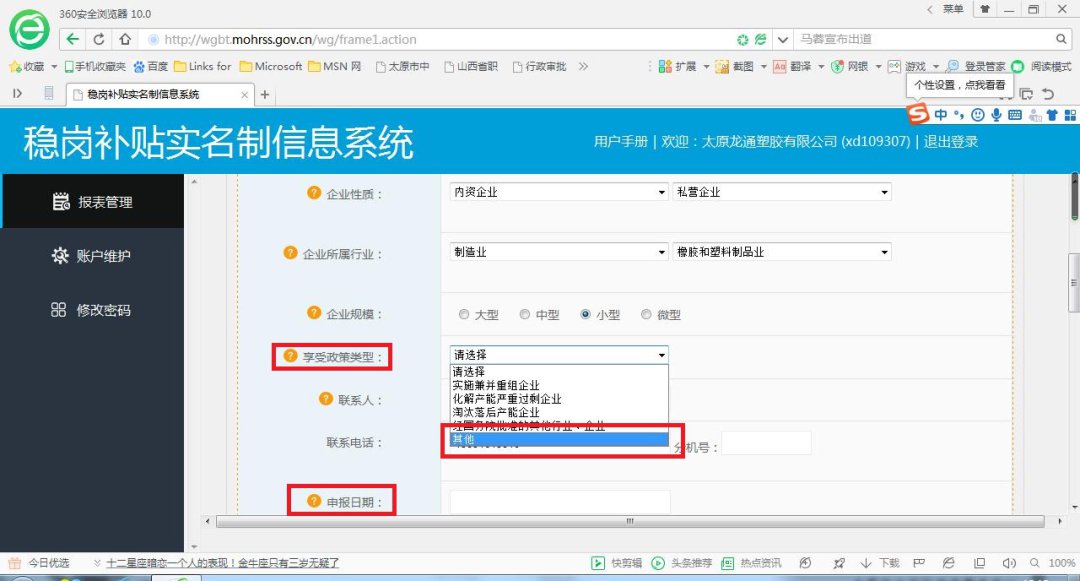Click the 账户维护 gear icon
The image size is (1080, 581).
pyautogui.click(x=60, y=256)
